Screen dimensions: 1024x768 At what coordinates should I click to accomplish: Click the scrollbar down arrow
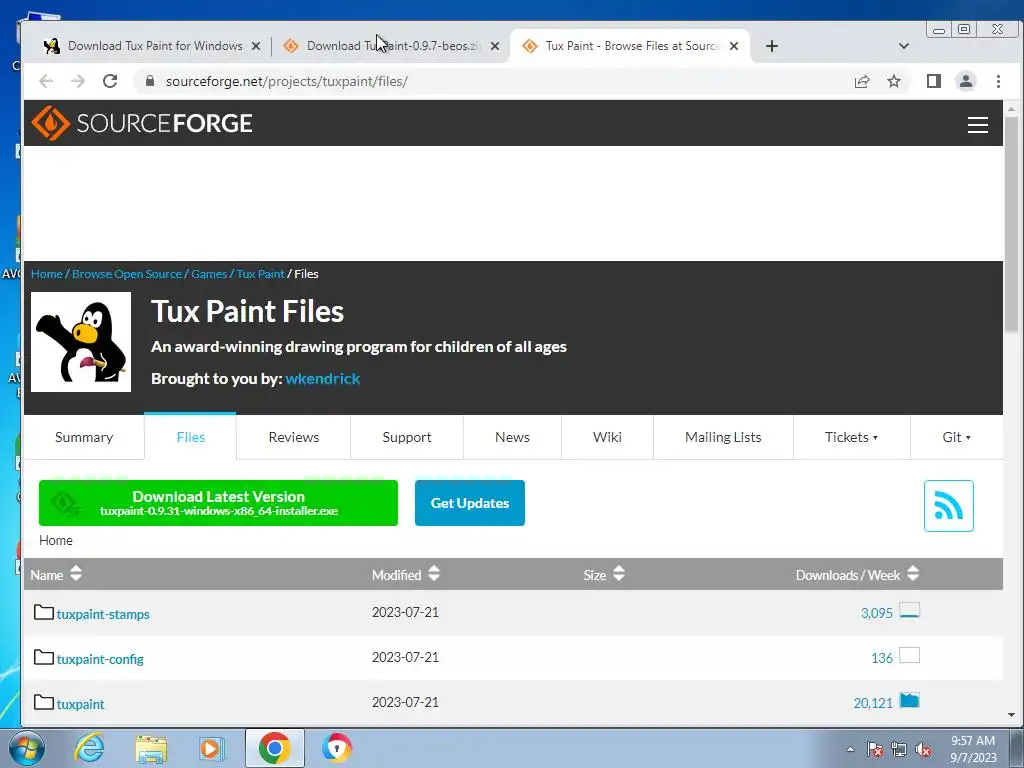pyautogui.click(x=1011, y=715)
